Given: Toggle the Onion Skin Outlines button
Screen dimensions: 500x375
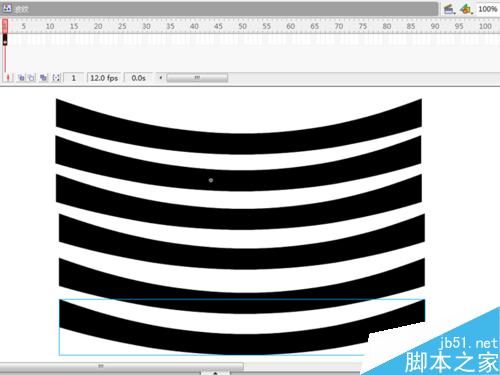Looking at the screenshot, I should coord(31,78).
